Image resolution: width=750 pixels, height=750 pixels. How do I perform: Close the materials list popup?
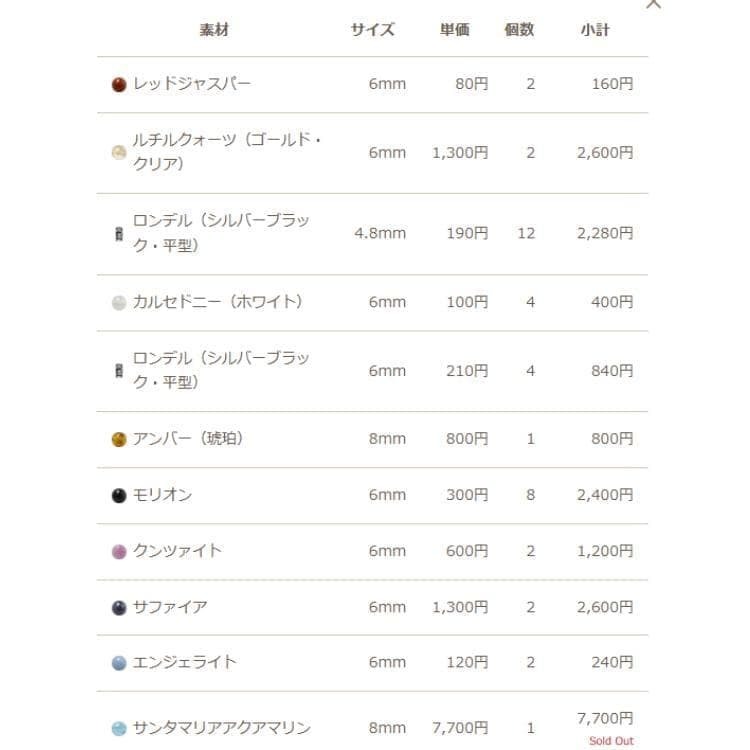coord(654,4)
